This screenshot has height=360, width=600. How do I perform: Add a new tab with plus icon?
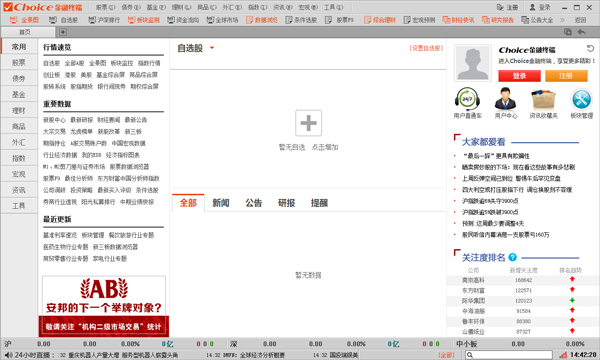63,32
